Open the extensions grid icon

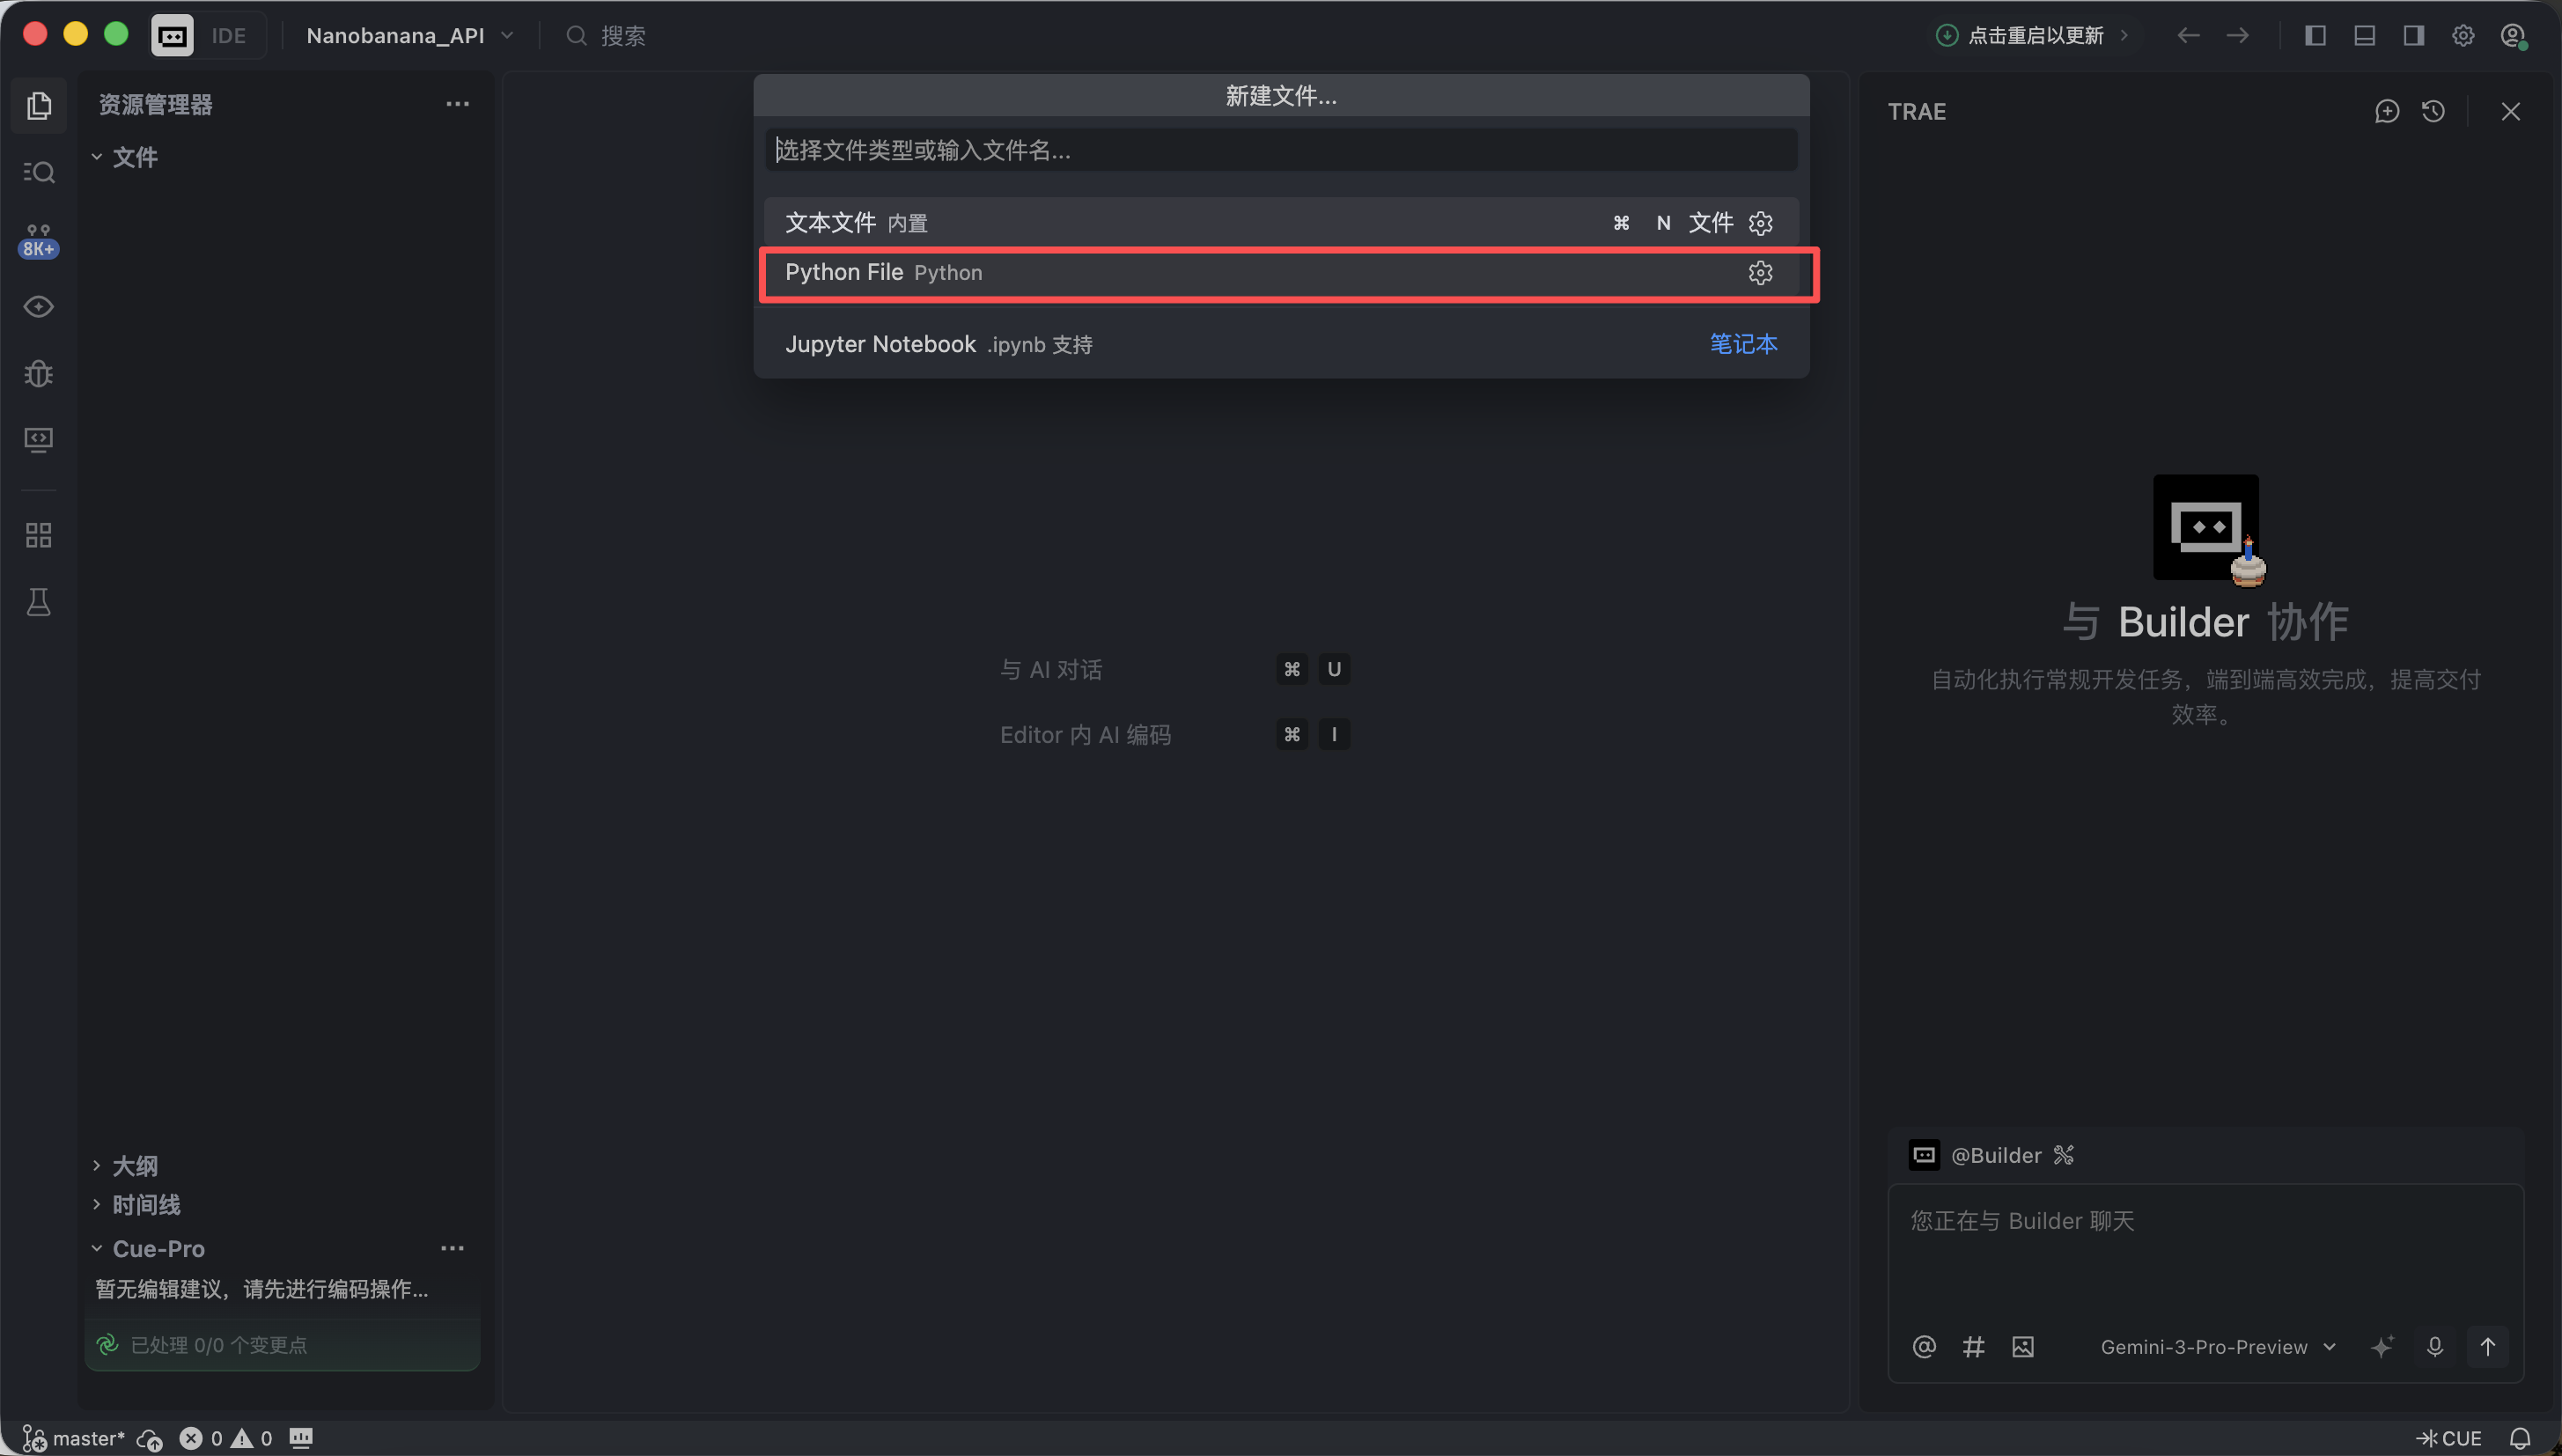tap(38, 535)
